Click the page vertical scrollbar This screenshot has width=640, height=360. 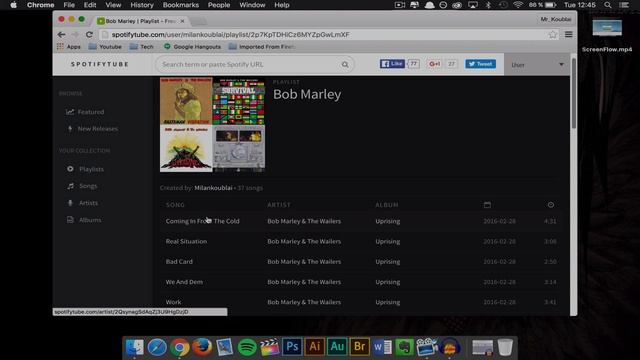click(x=573, y=93)
